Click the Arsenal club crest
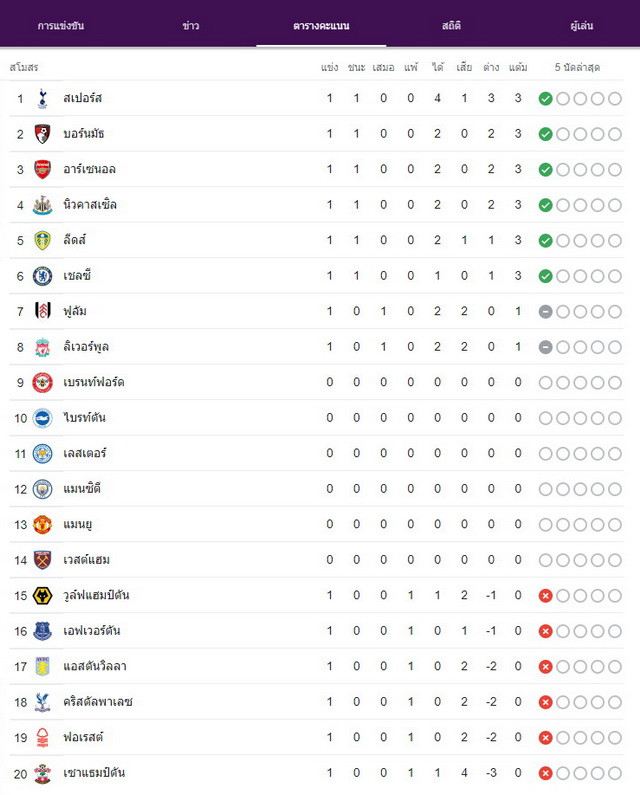 click(43, 169)
